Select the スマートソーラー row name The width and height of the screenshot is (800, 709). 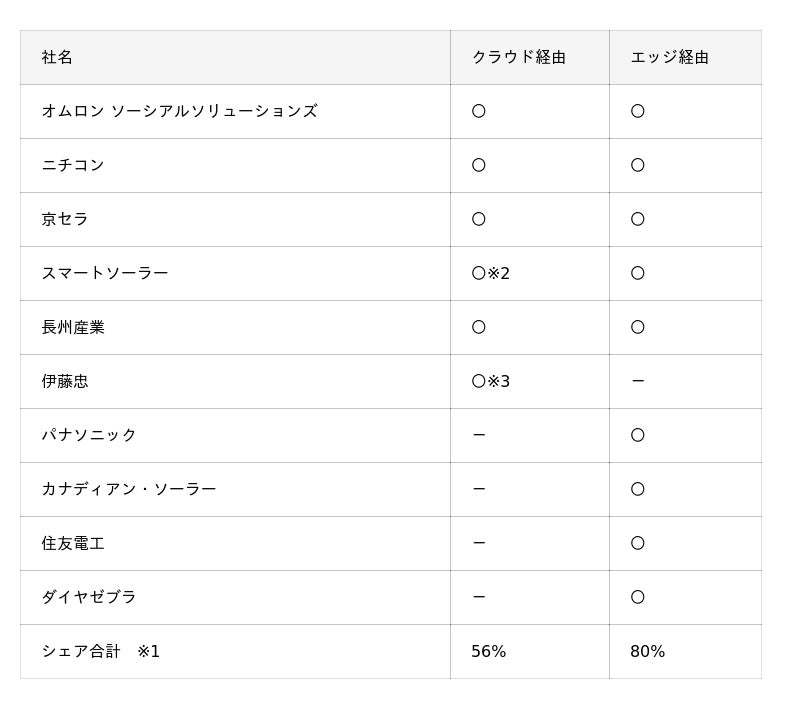[104, 274]
